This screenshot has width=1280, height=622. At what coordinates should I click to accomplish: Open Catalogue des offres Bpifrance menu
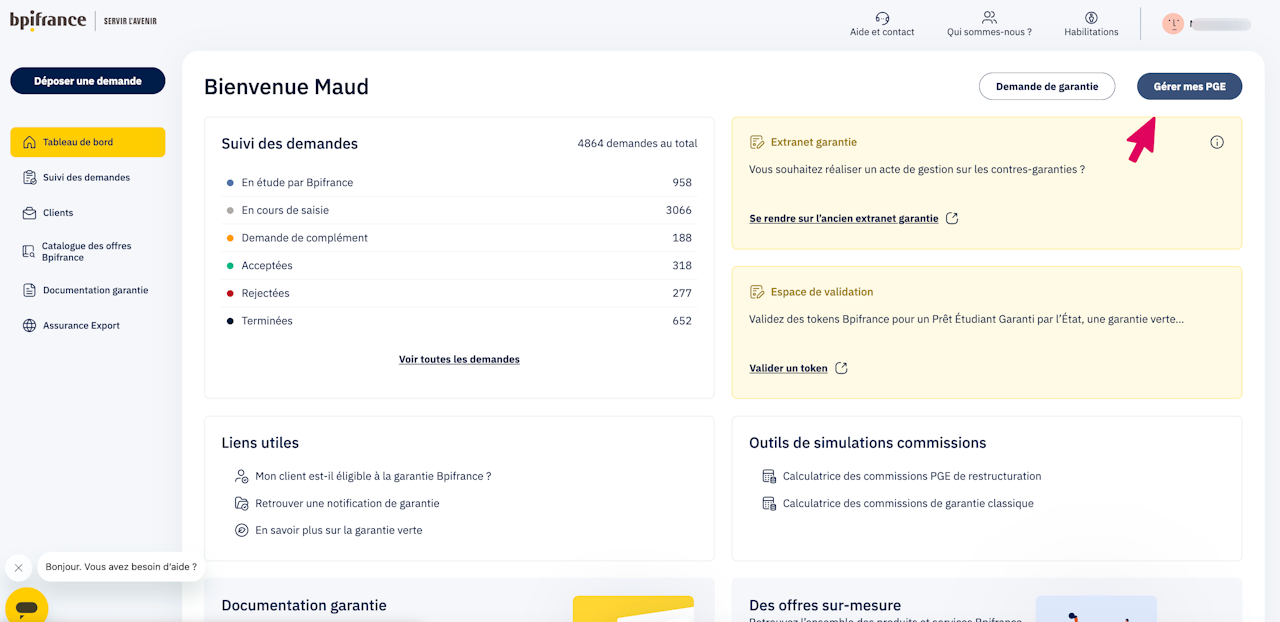(x=88, y=251)
